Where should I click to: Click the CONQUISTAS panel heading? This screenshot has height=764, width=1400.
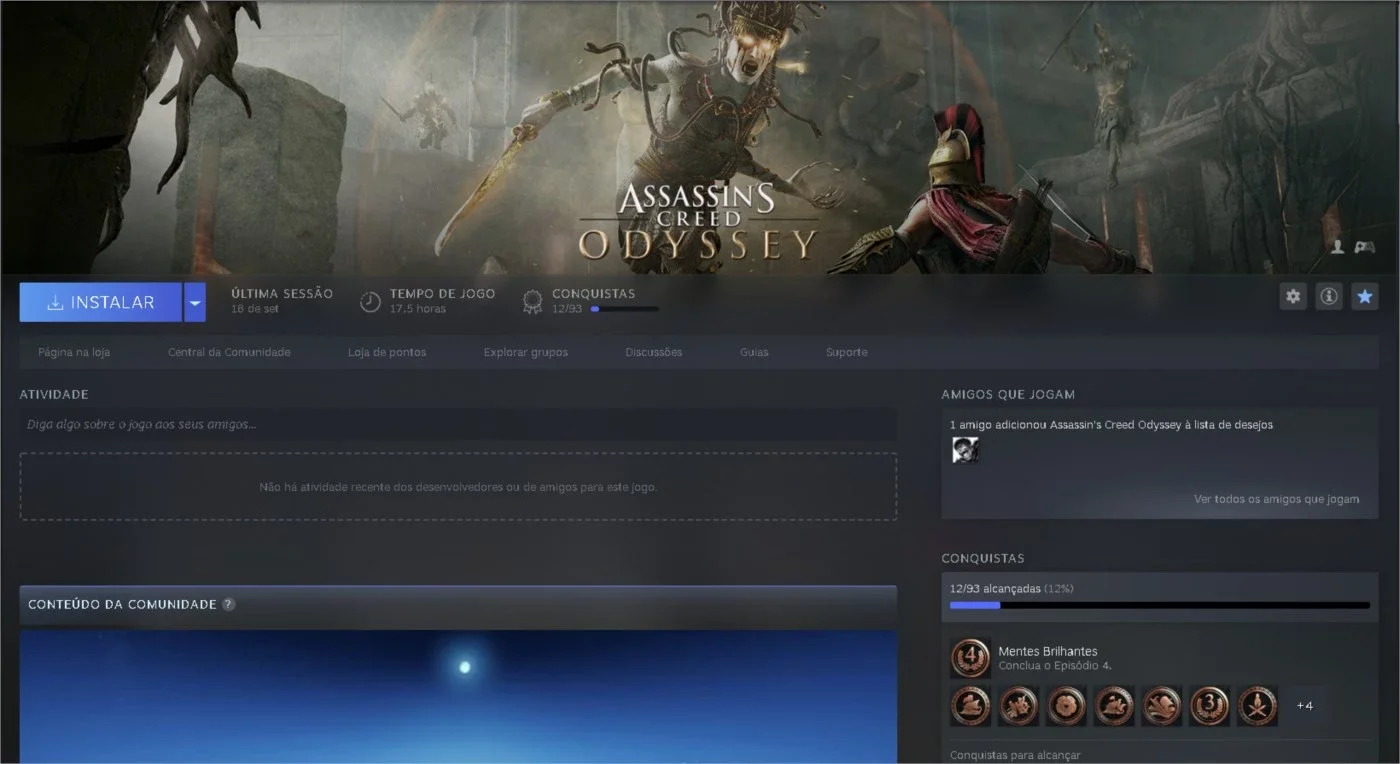(983, 558)
